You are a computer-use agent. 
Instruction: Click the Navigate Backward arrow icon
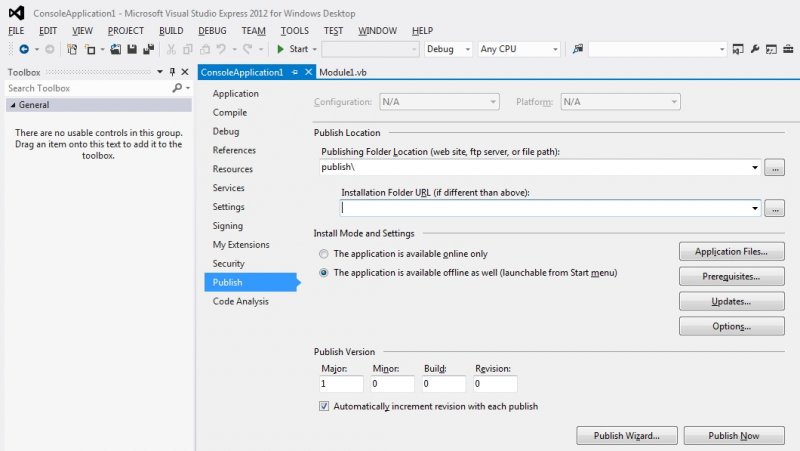pos(23,49)
